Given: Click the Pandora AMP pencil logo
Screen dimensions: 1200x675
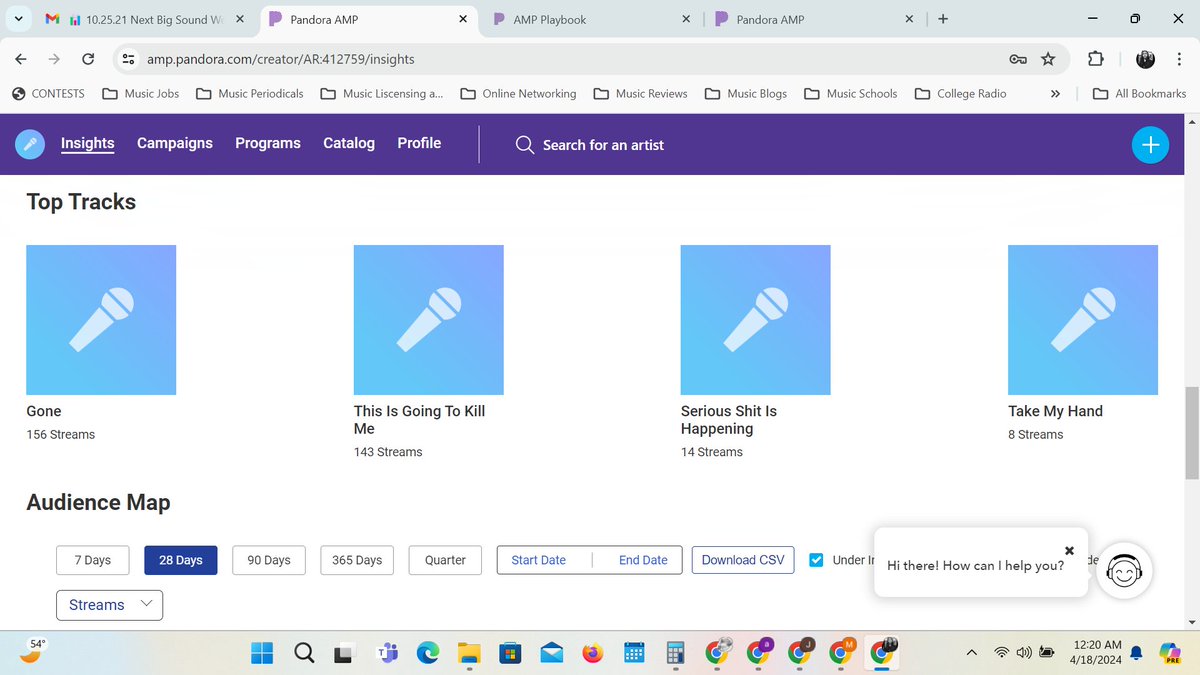Looking at the screenshot, I should click(30, 144).
